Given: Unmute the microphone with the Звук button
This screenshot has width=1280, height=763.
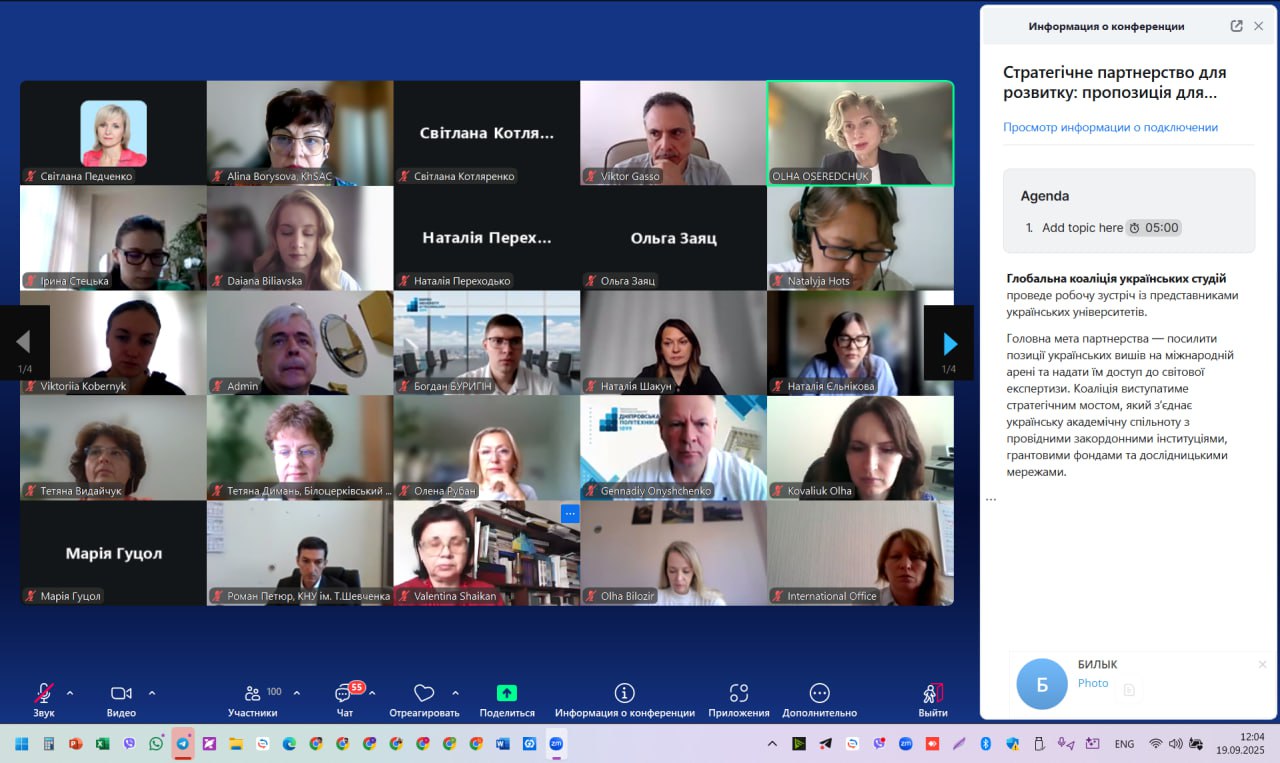Looking at the screenshot, I should click(x=43, y=693).
